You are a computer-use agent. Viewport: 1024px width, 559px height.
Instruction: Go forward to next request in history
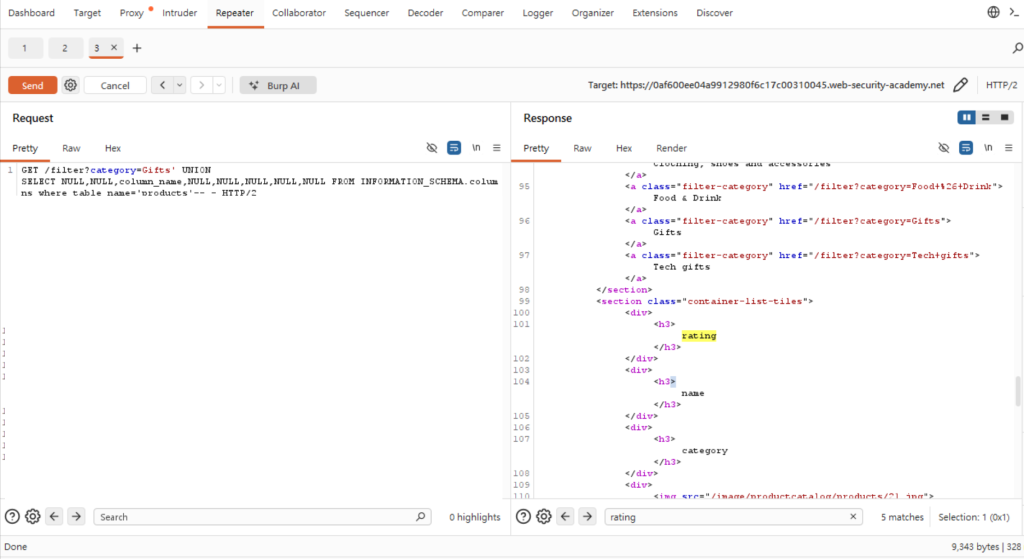coord(201,85)
